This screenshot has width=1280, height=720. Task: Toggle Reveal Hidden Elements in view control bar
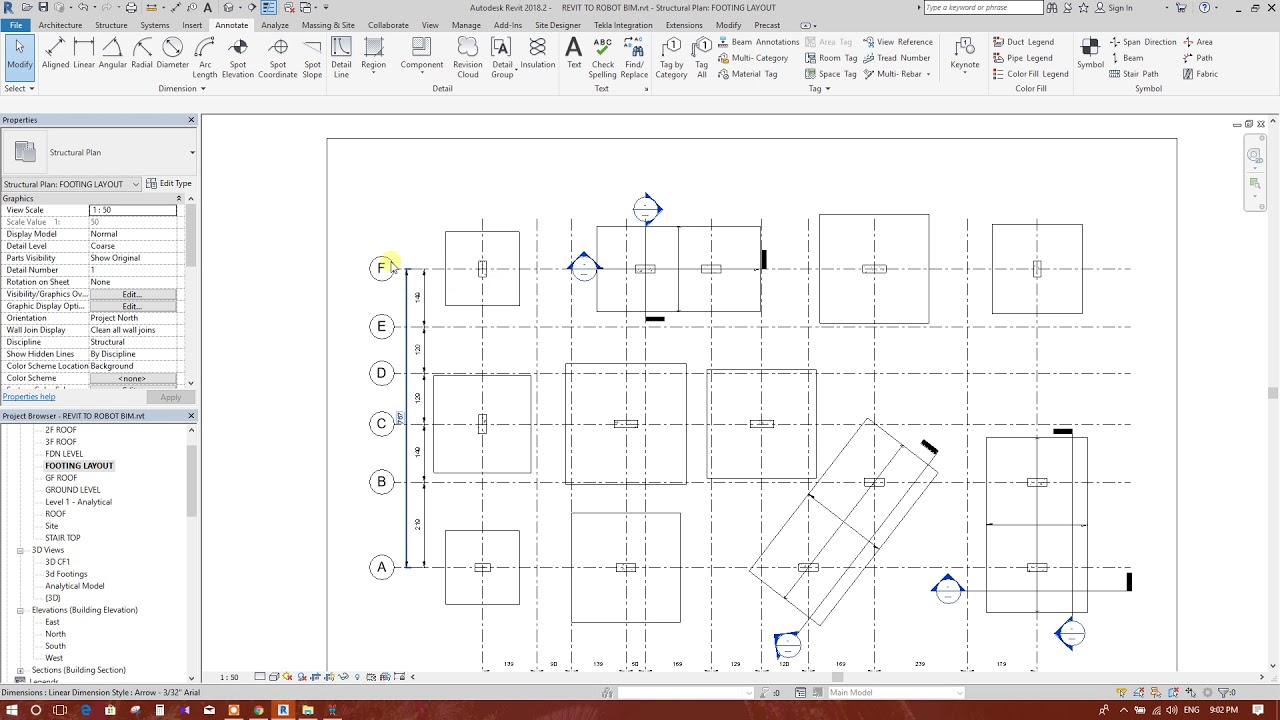pyautogui.click(x=357, y=677)
